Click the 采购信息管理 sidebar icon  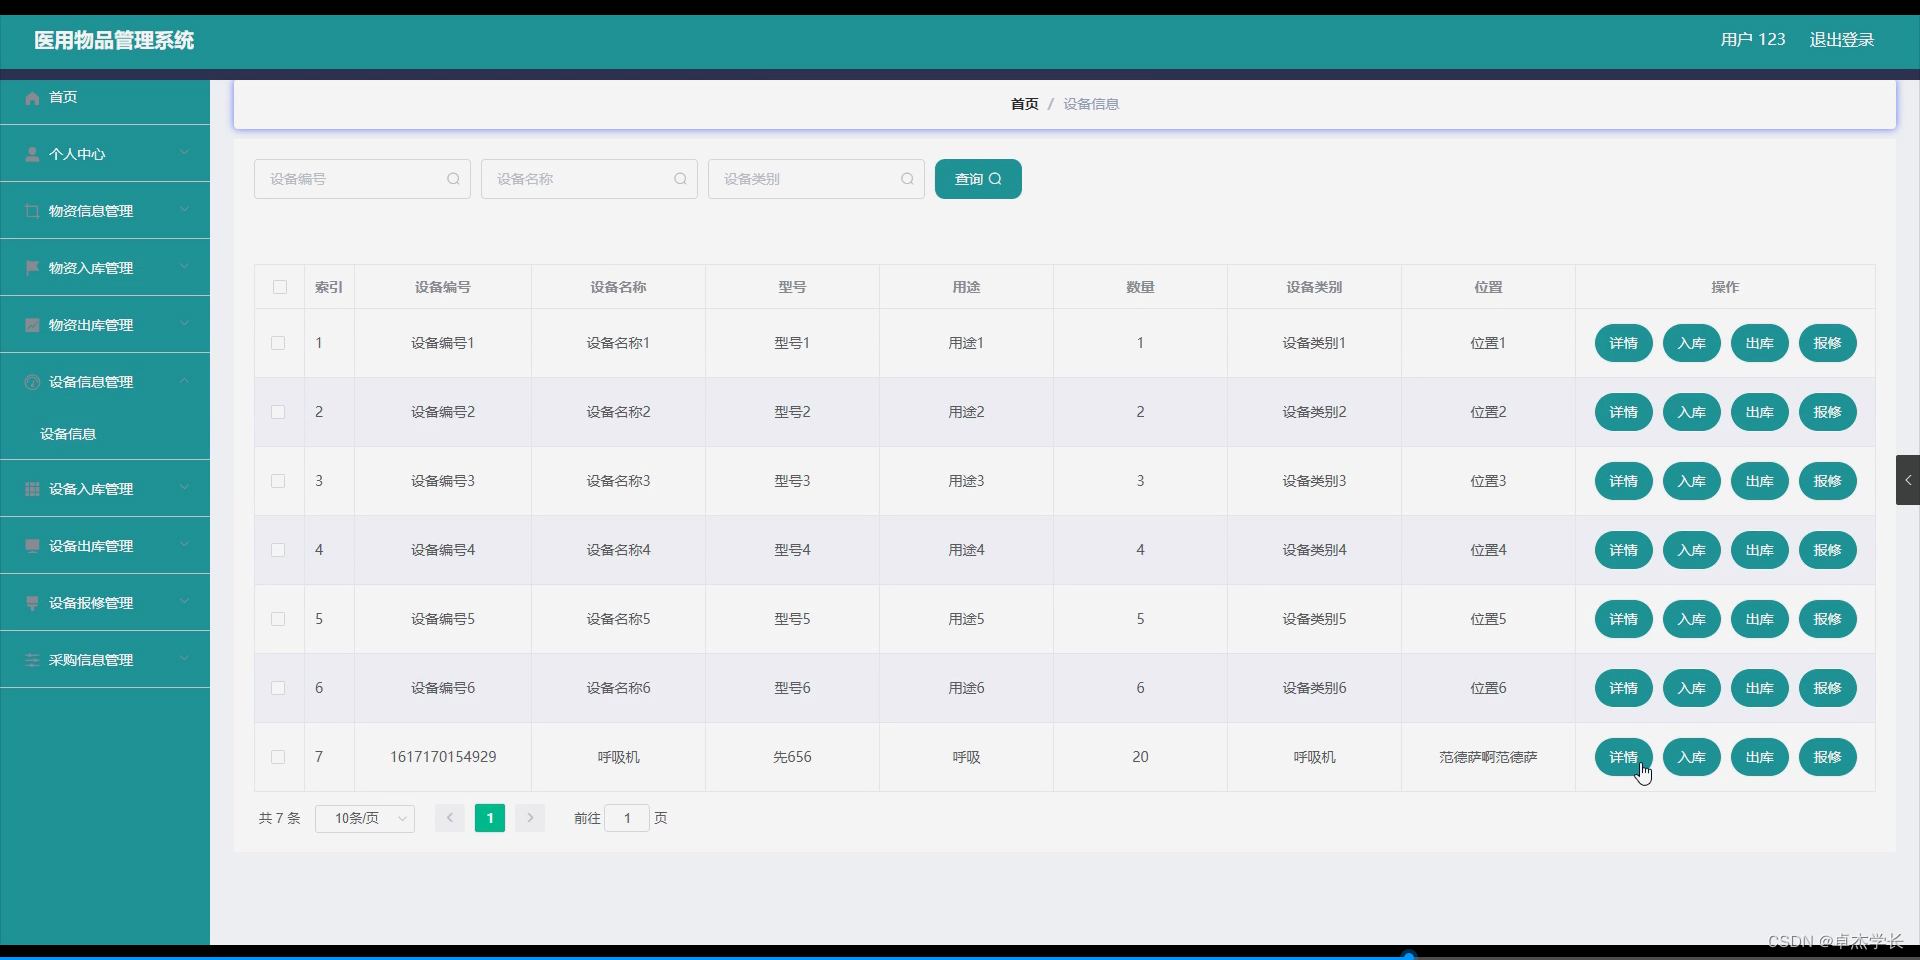(x=33, y=660)
